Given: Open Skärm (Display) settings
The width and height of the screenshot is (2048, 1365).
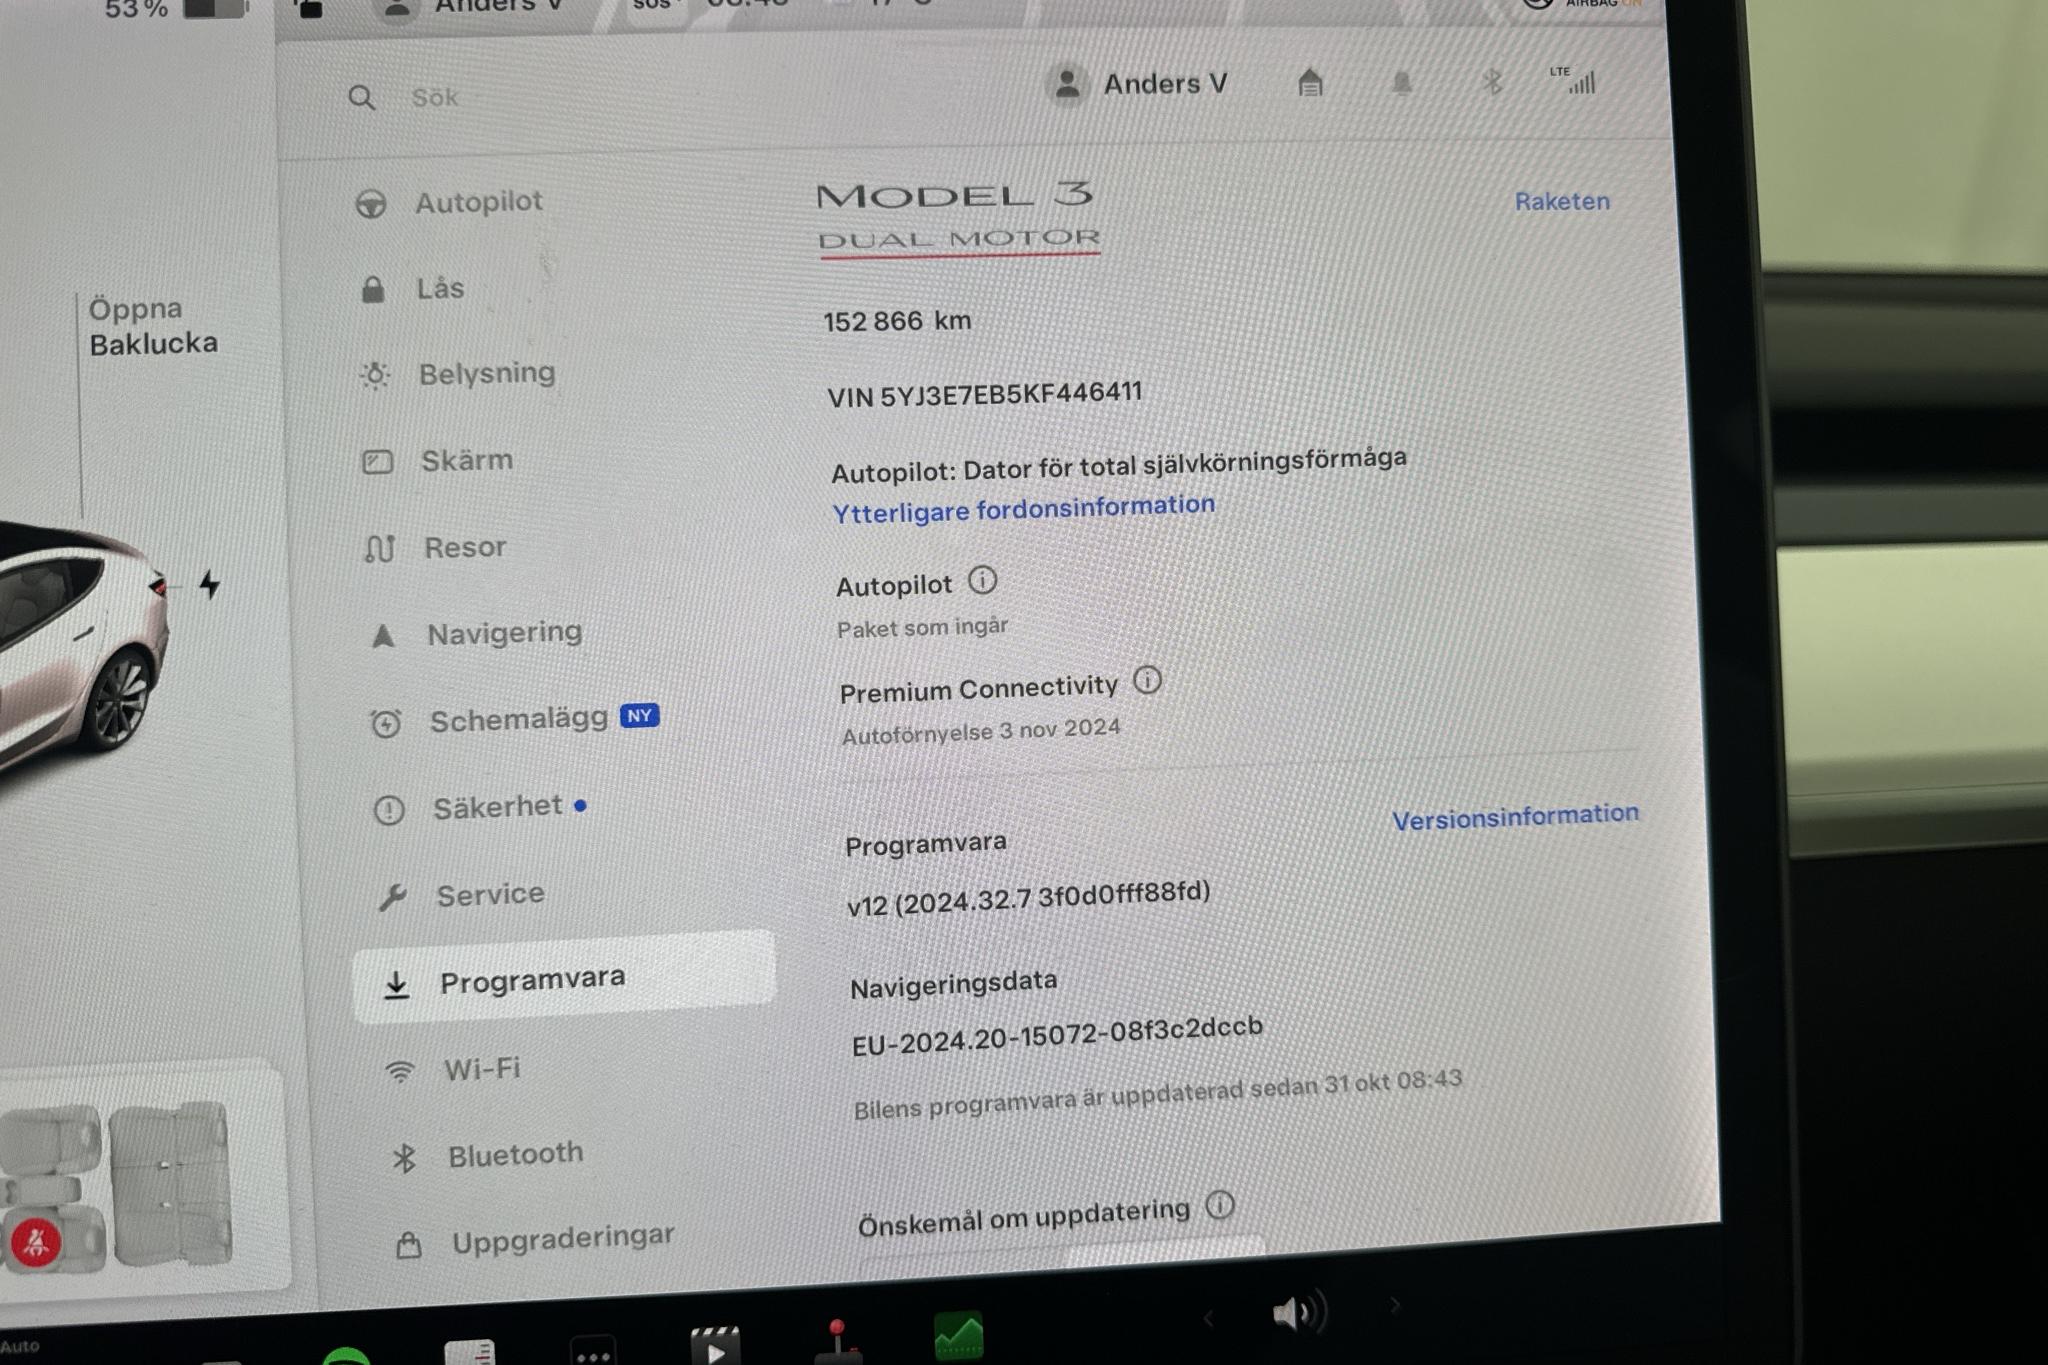Looking at the screenshot, I should (x=464, y=462).
